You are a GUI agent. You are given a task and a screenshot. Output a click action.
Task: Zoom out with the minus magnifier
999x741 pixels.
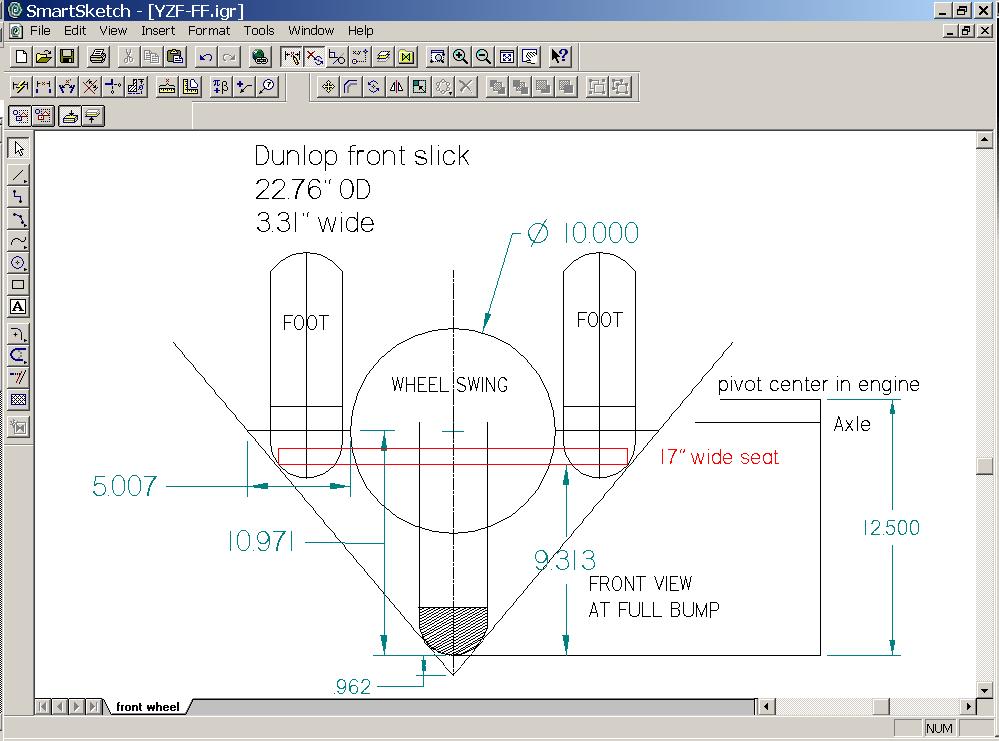tap(483, 57)
